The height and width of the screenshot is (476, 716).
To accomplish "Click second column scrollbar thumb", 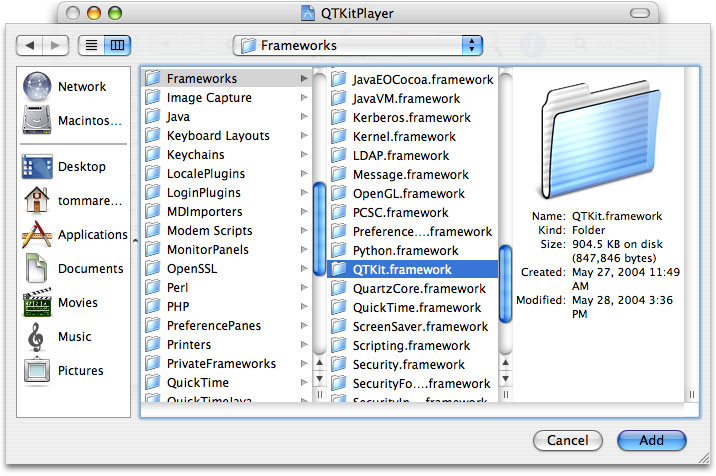I will pos(505,284).
